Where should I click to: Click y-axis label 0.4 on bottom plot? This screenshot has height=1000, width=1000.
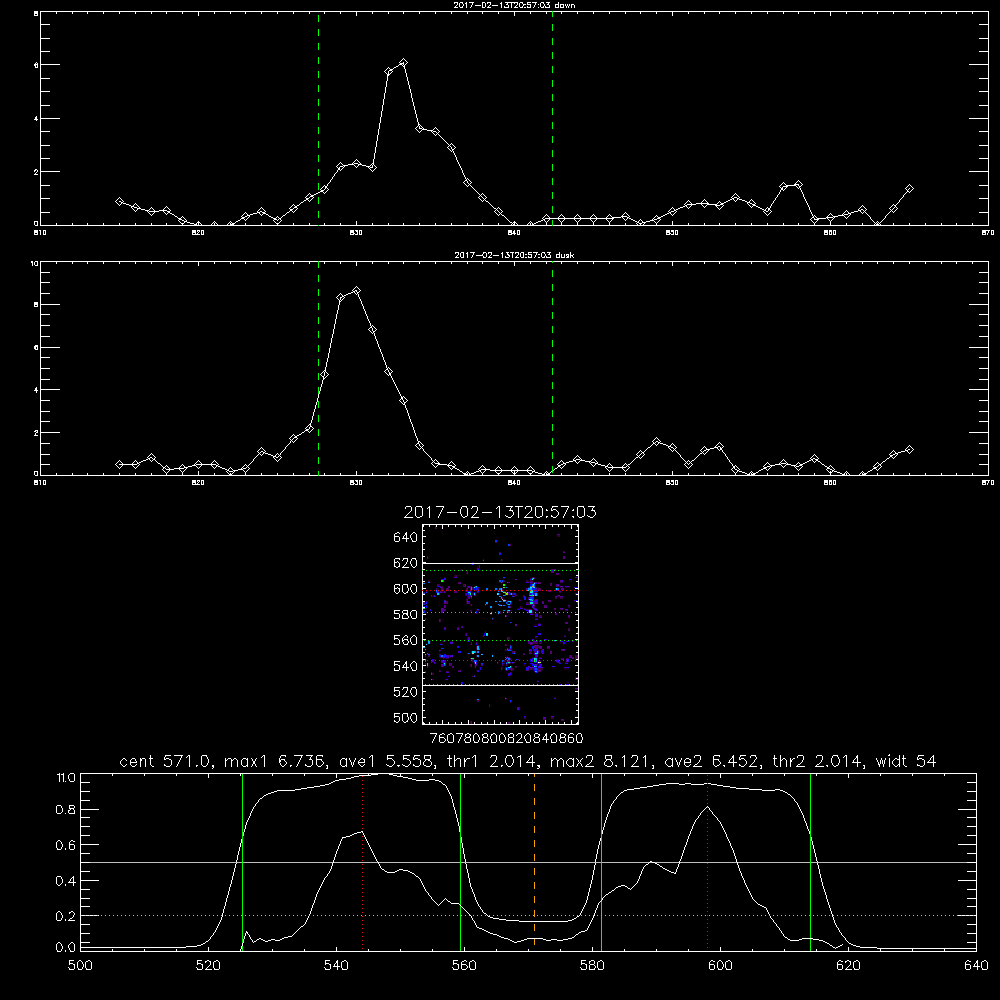coord(66,881)
